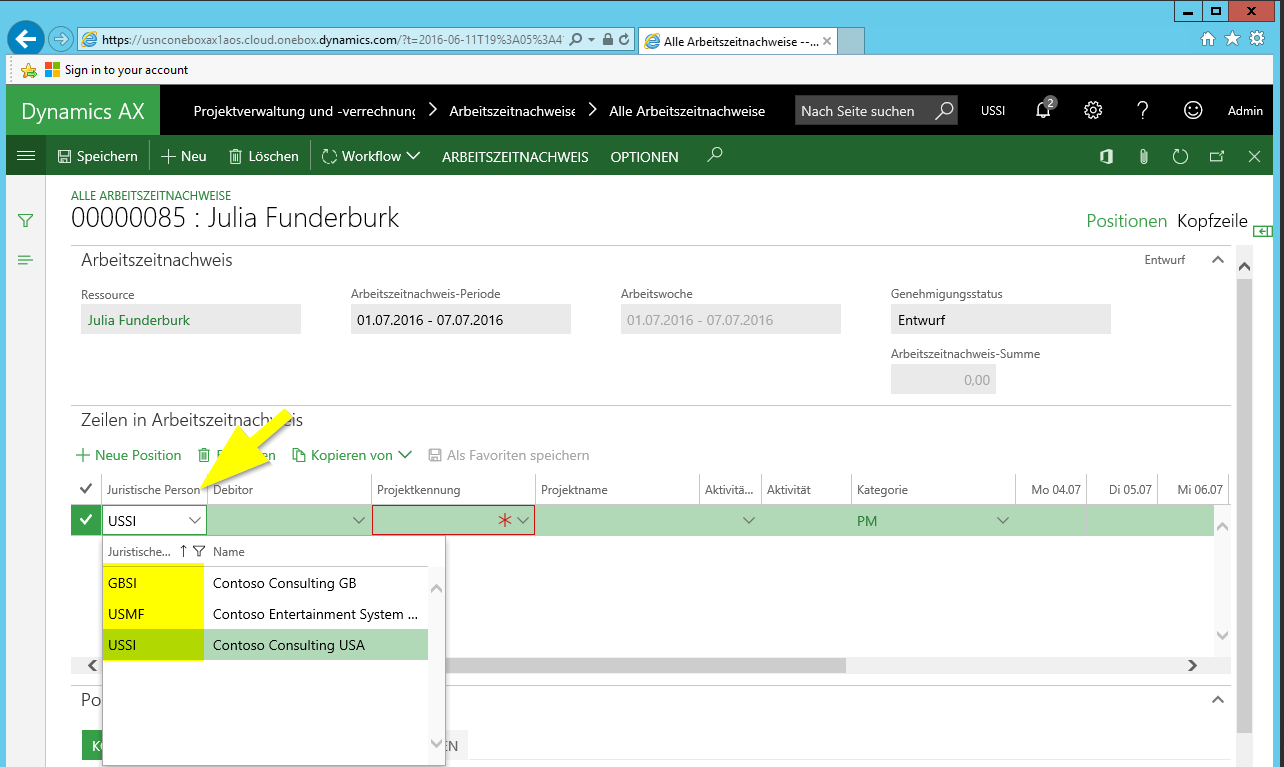
Task: Click the help question mark icon
Action: pyautogui.click(x=1143, y=110)
